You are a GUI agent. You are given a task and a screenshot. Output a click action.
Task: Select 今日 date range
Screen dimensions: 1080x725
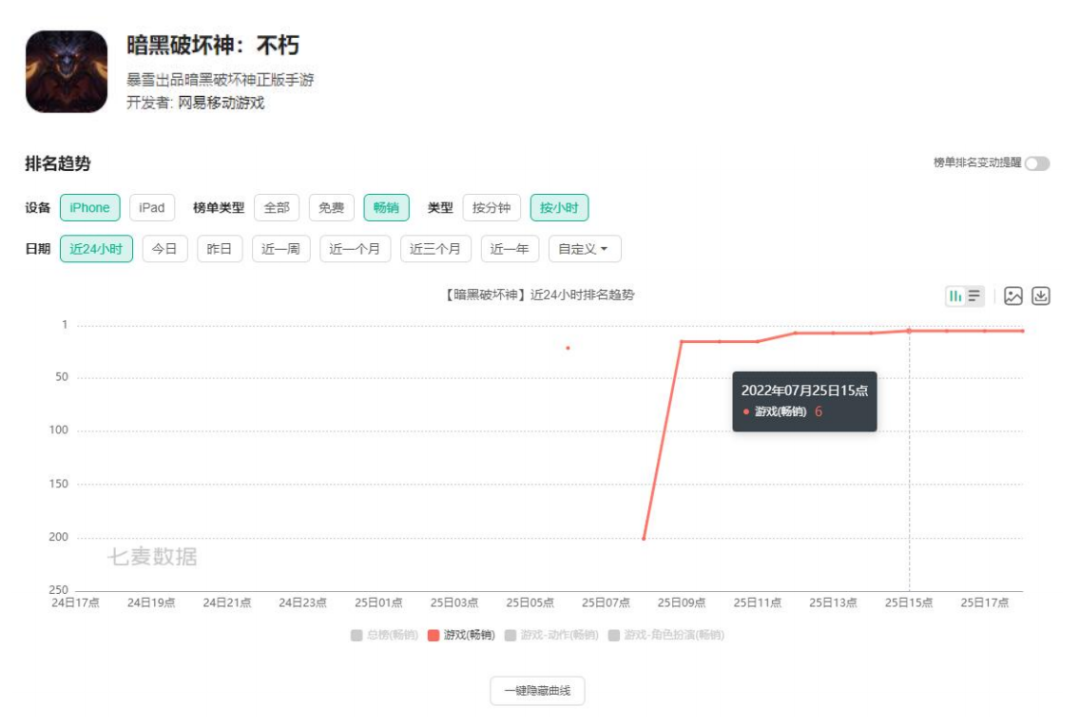165,249
